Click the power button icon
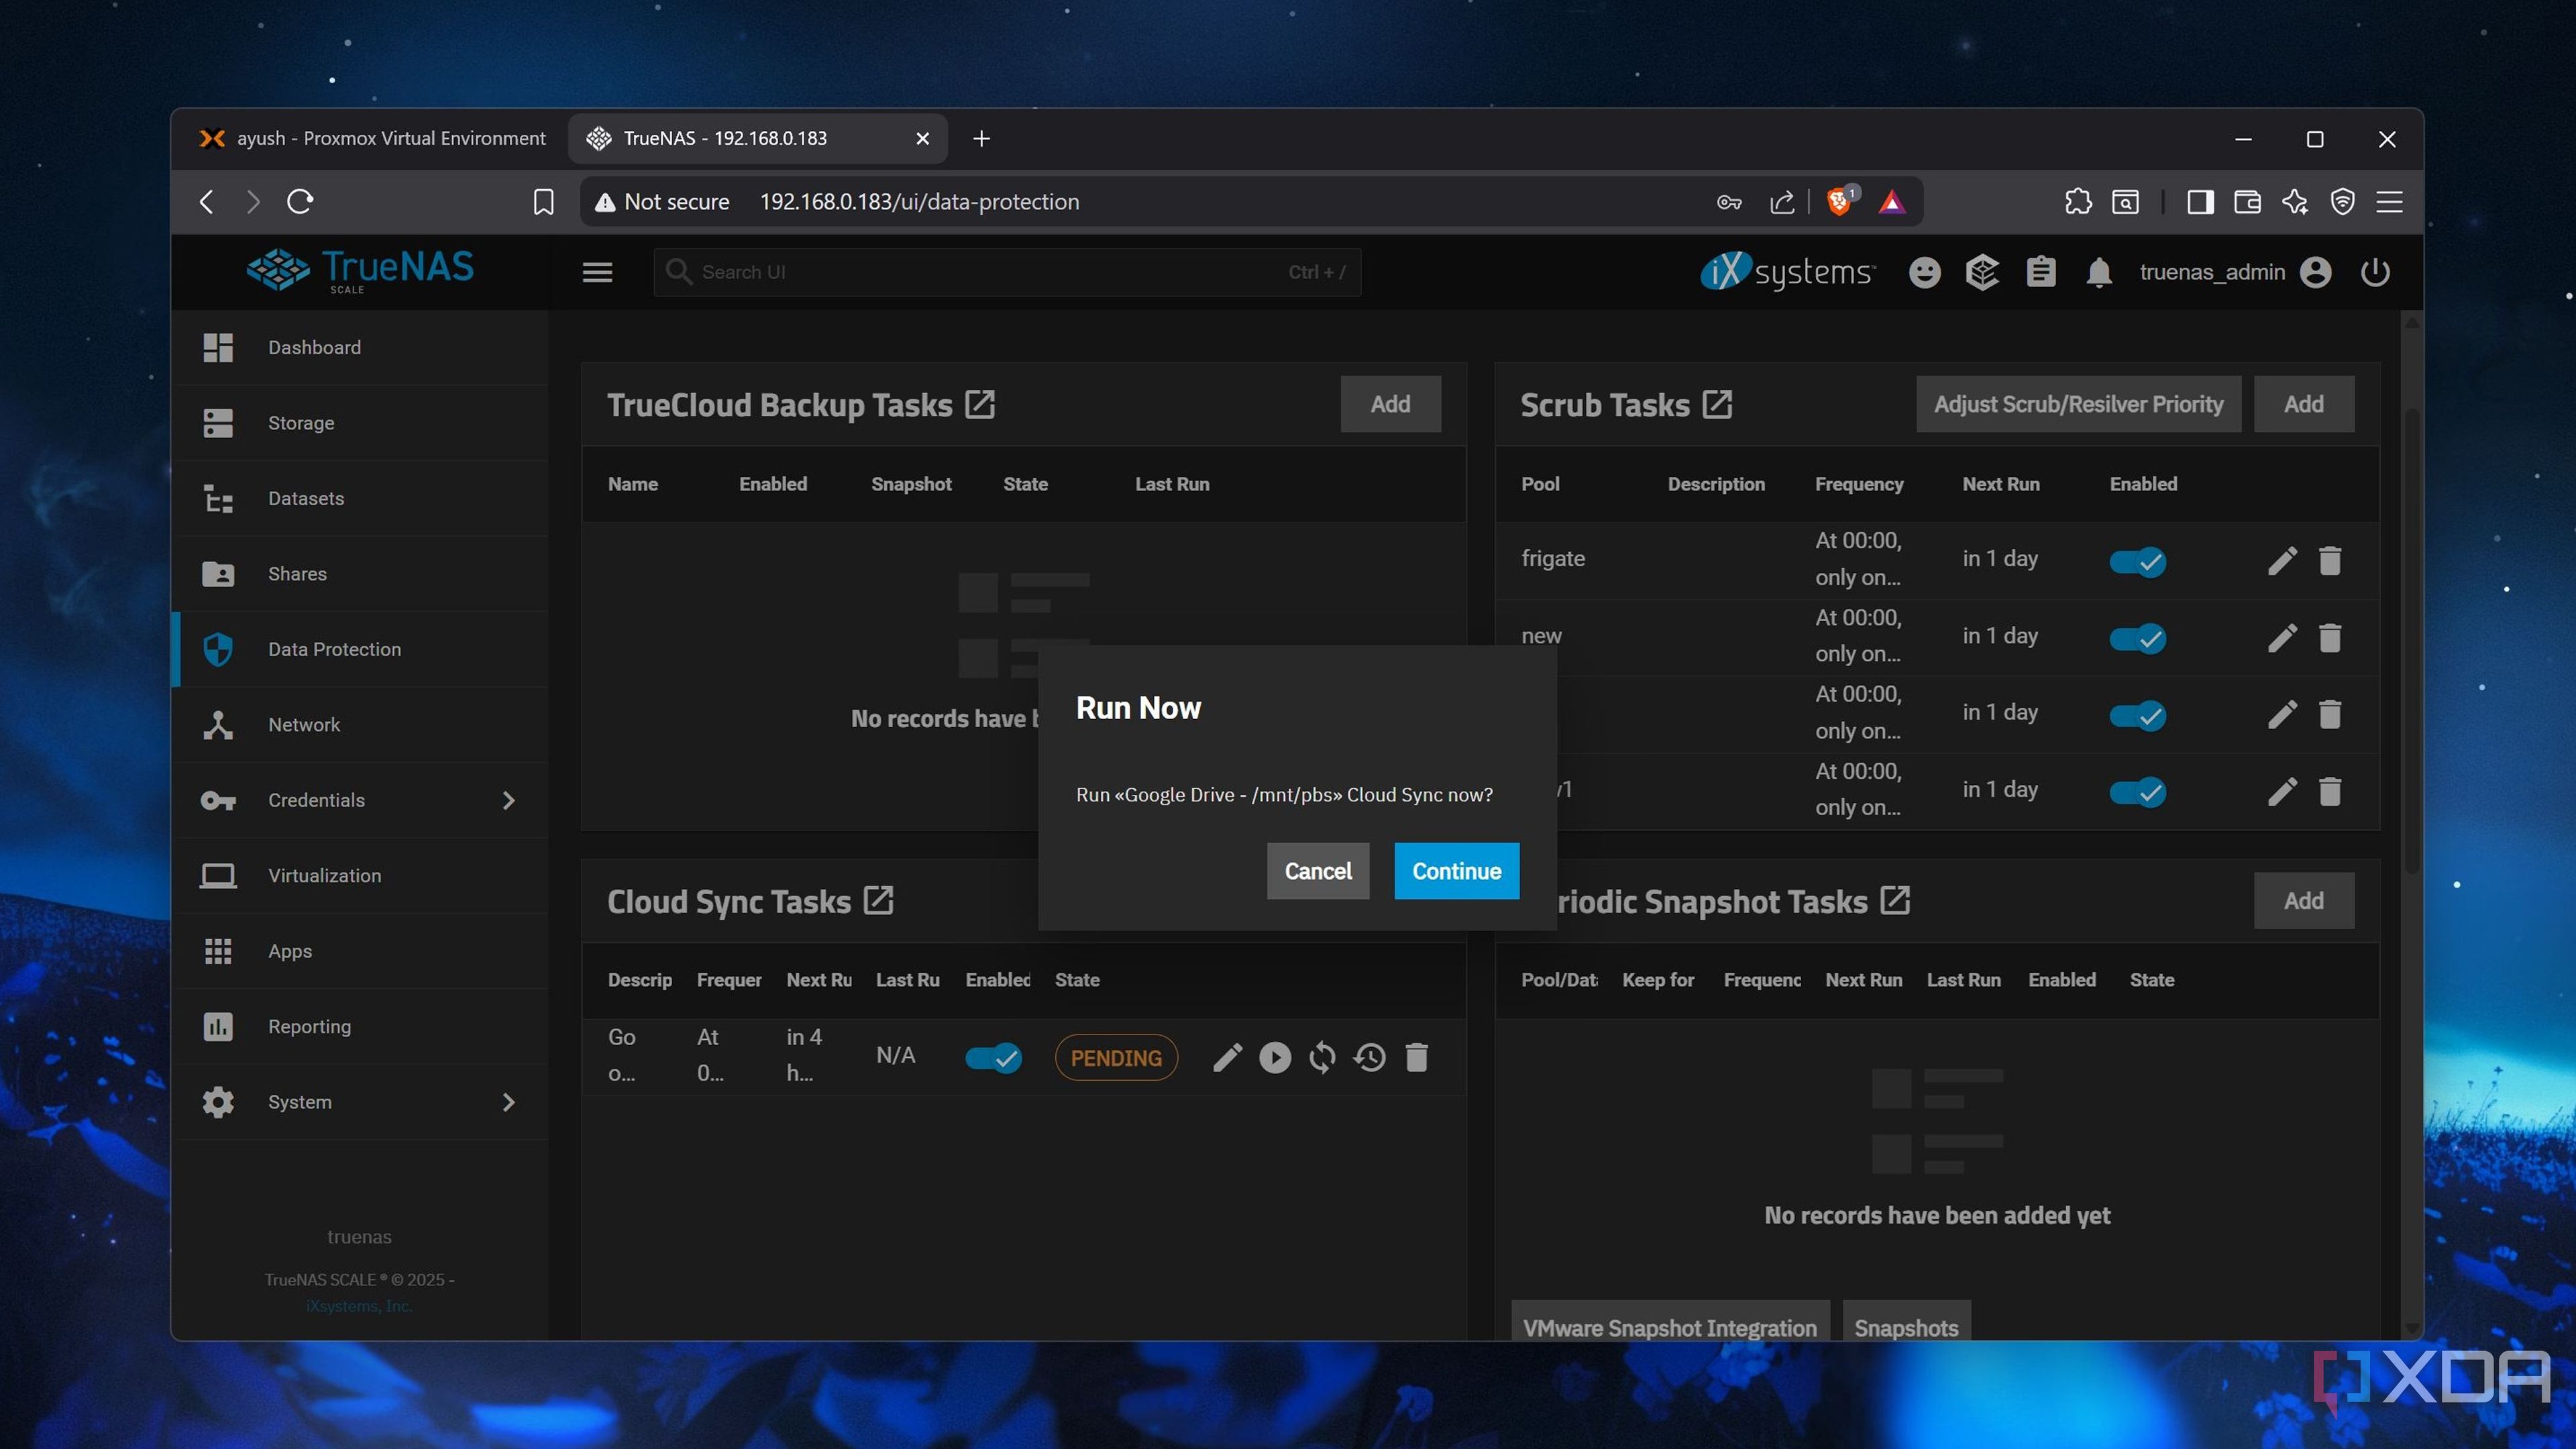Screen dimensions: 2576x1449 pos(2374,272)
